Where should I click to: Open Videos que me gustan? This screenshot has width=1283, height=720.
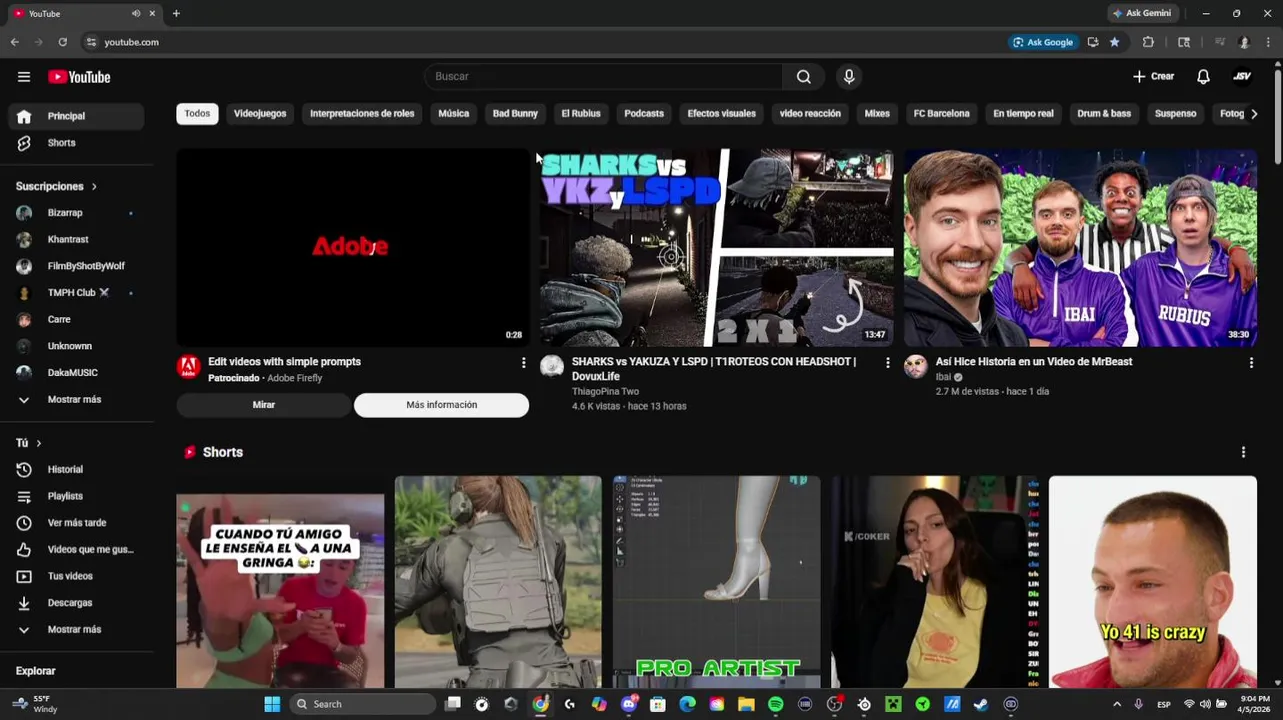point(76,550)
